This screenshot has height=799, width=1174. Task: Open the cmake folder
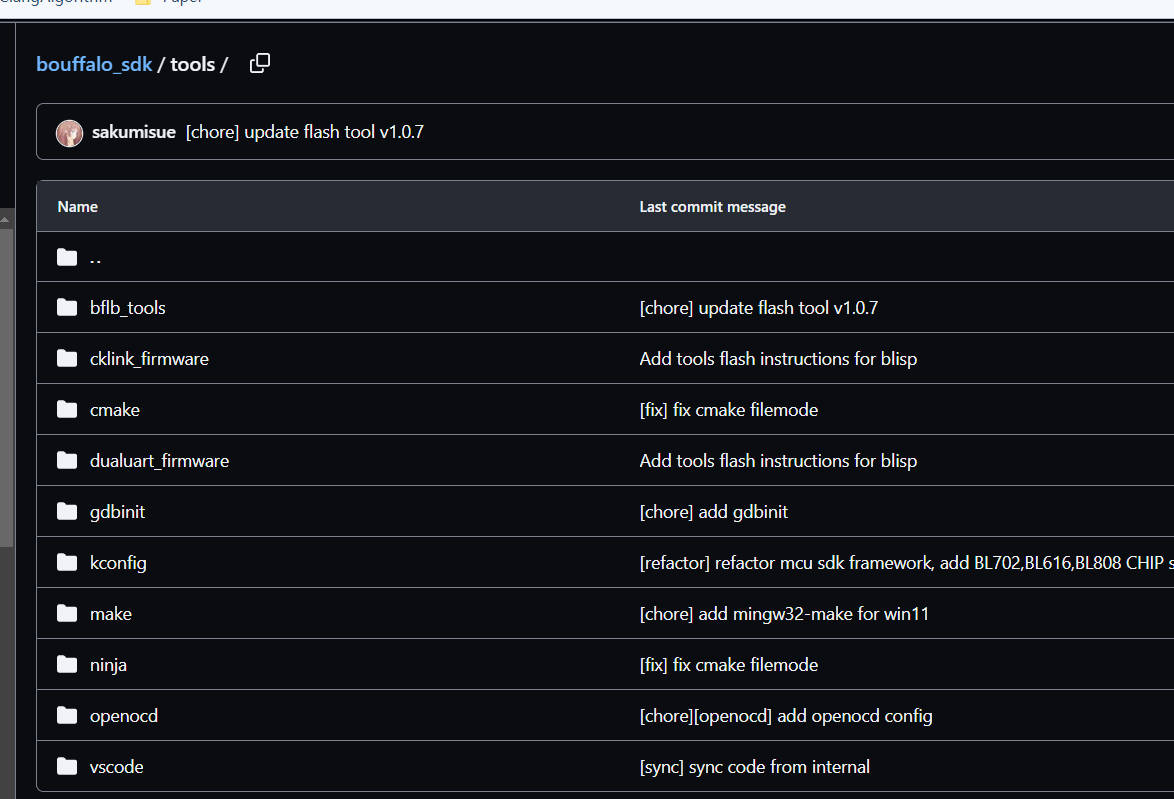point(115,410)
